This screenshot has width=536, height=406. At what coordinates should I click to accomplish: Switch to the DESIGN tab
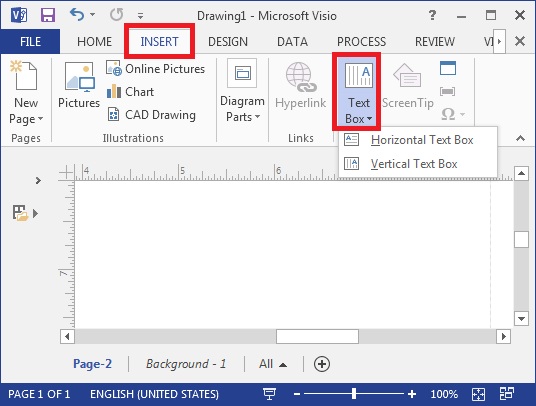click(x=228, y=42)
